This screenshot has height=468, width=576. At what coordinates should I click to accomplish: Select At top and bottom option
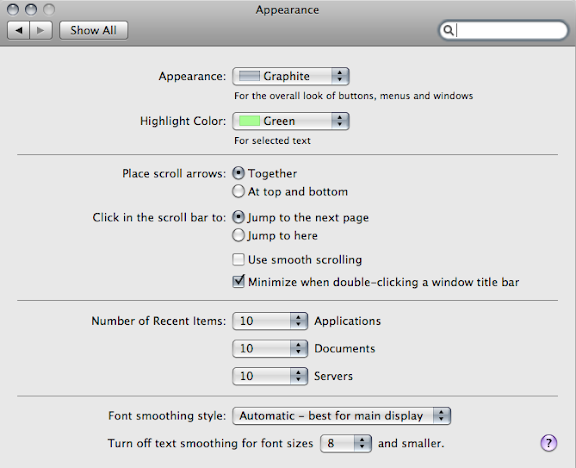click(238, 191)
